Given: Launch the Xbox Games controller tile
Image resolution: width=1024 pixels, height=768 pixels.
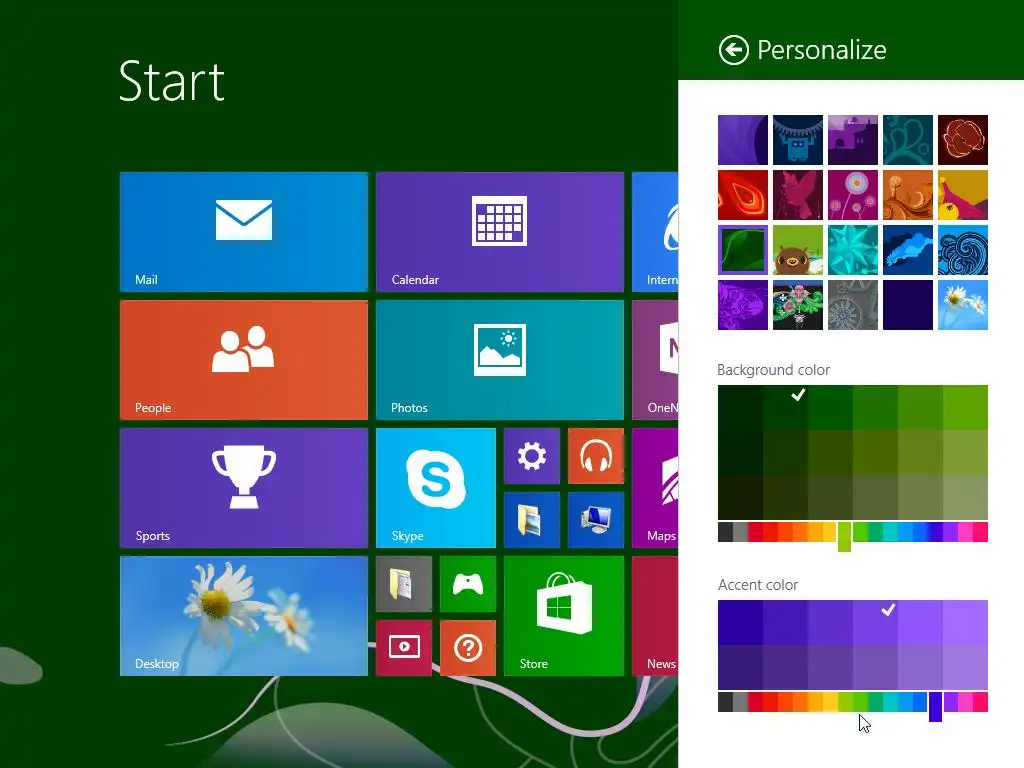Looking at the screenshot, I should [468, 584].
